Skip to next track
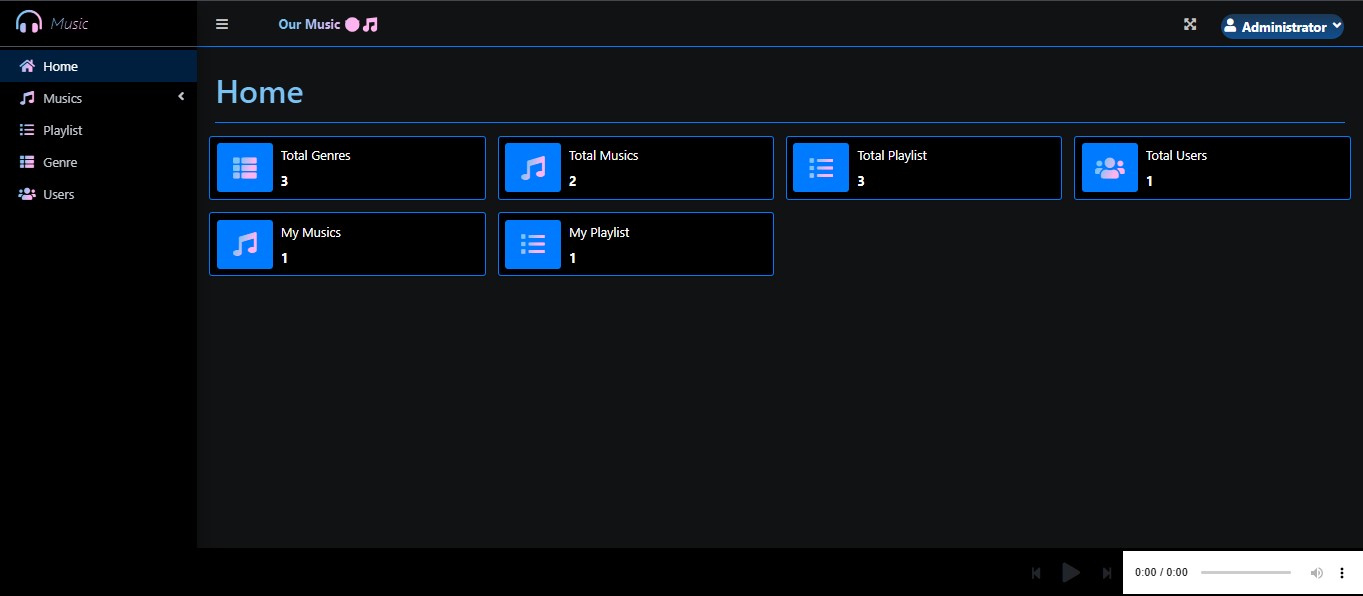This screenshot has height=596, width=1363. pos(1107,573)
